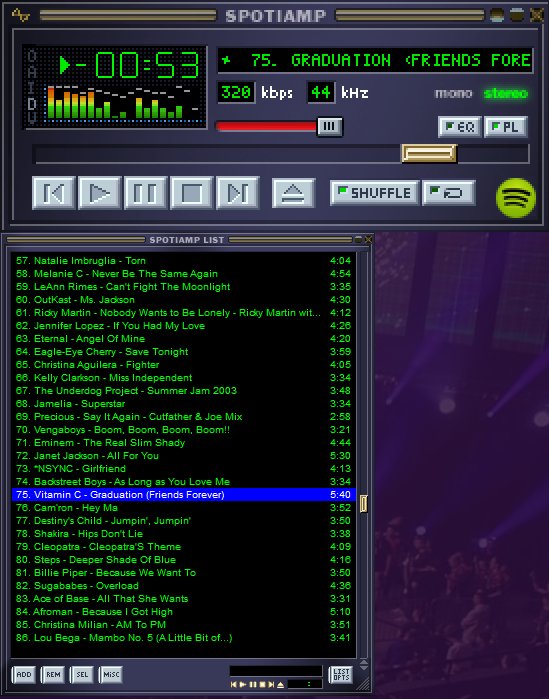Select Destiny's Child - Jumpin', Jumpin'
Image resolution: width=549 pixels, height=699 pixels.
[184, 521]
